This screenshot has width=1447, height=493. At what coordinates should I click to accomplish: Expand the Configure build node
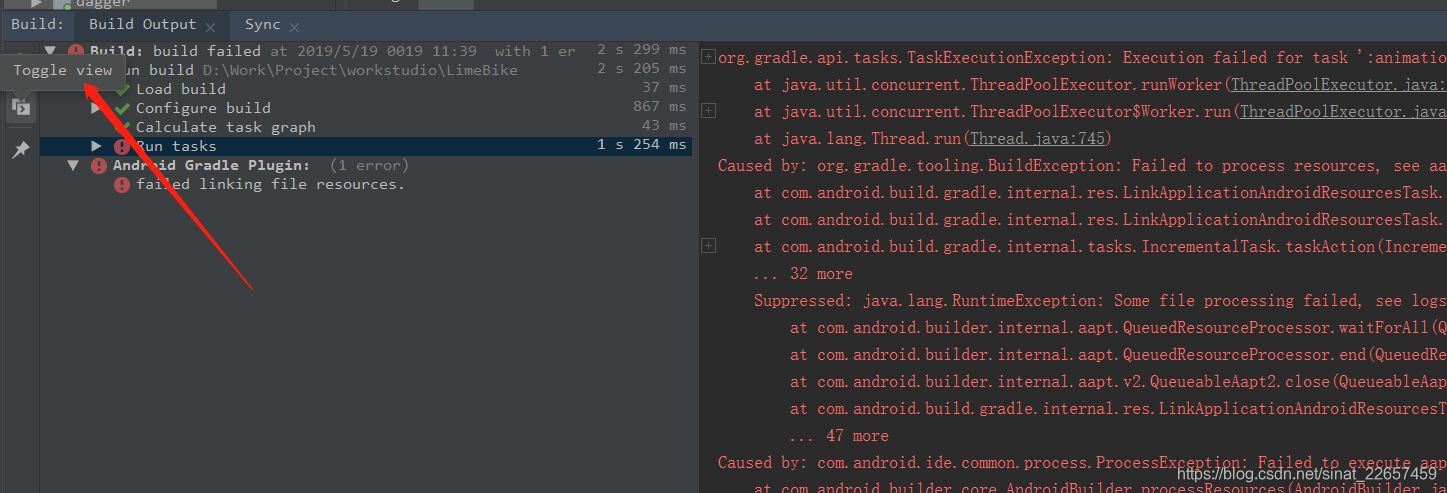(96, 108)
